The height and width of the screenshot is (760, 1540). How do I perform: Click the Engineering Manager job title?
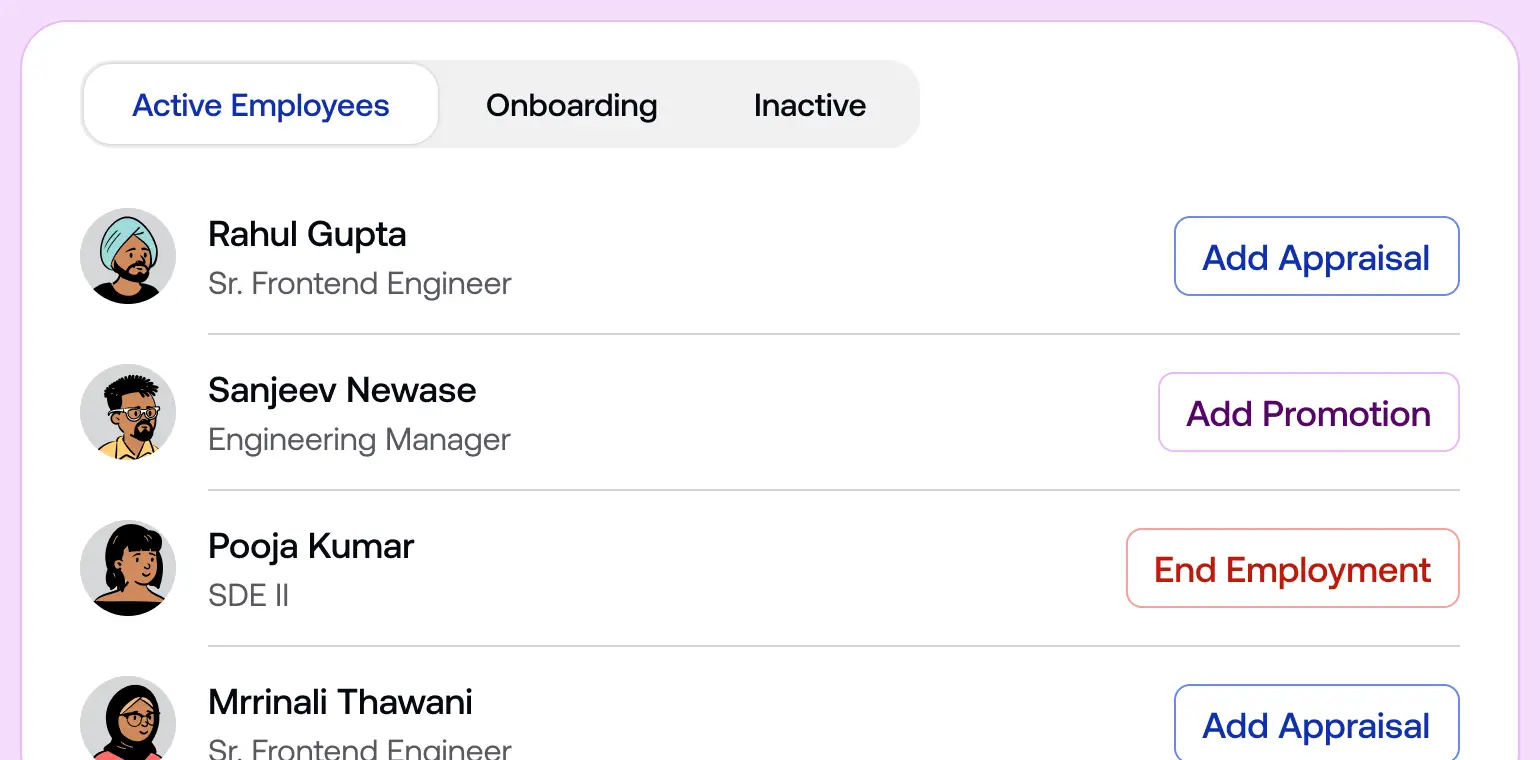coord(359,440)
